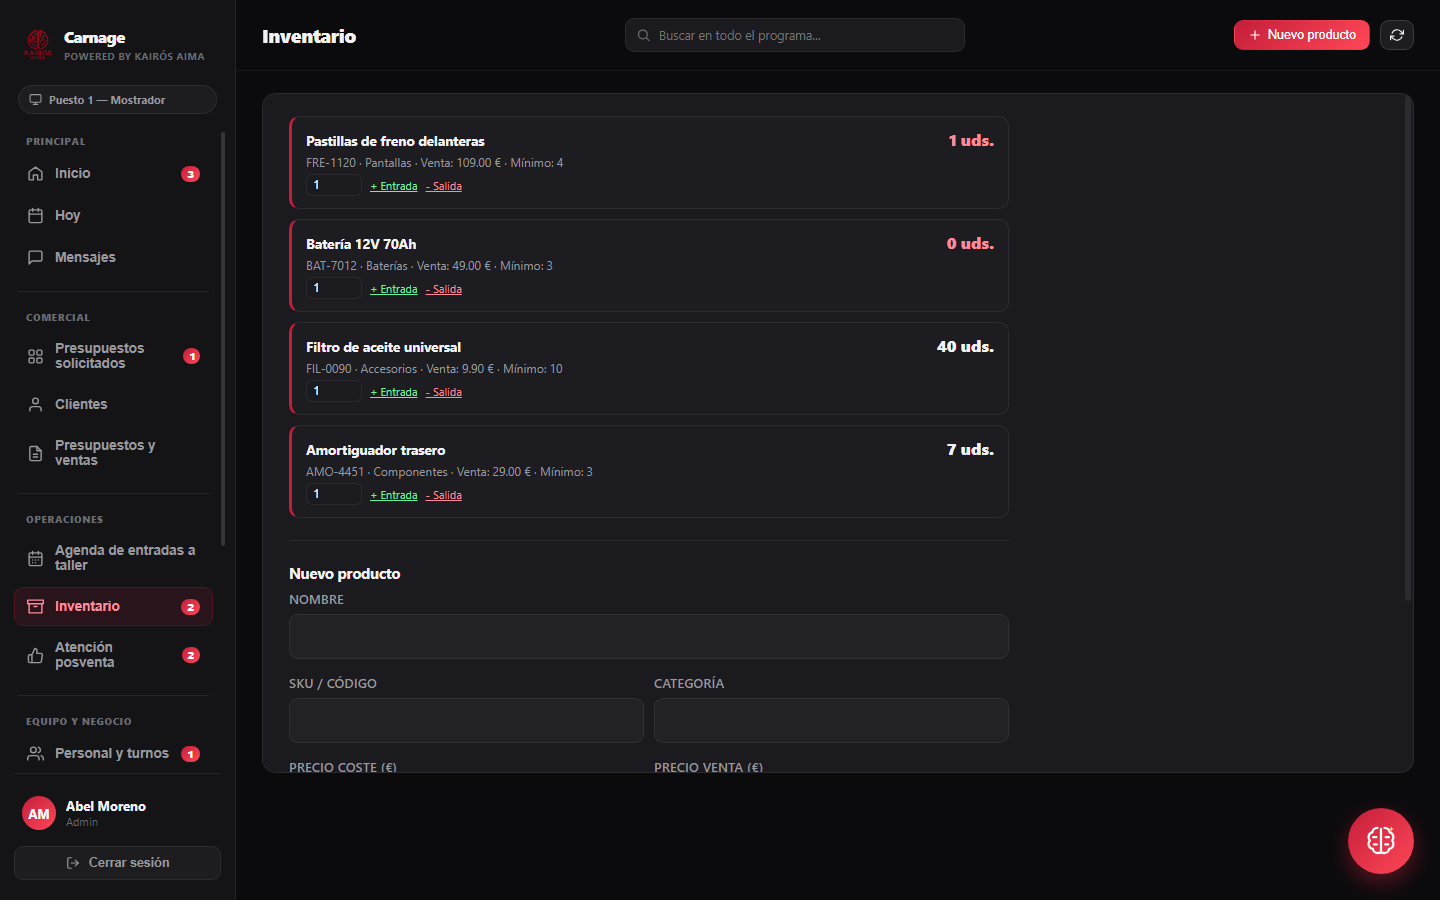Click the '40 uds.' stock value

point(965,347)
